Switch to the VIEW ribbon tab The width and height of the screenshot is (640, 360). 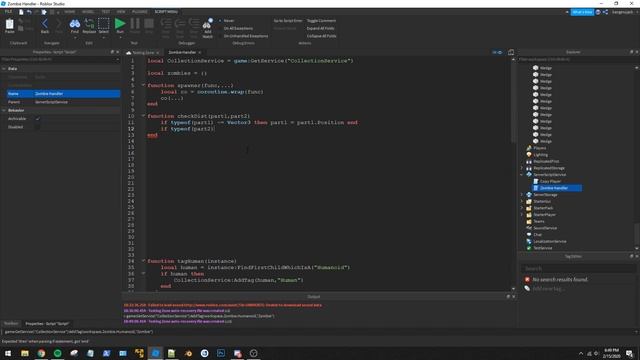(121, 12)
